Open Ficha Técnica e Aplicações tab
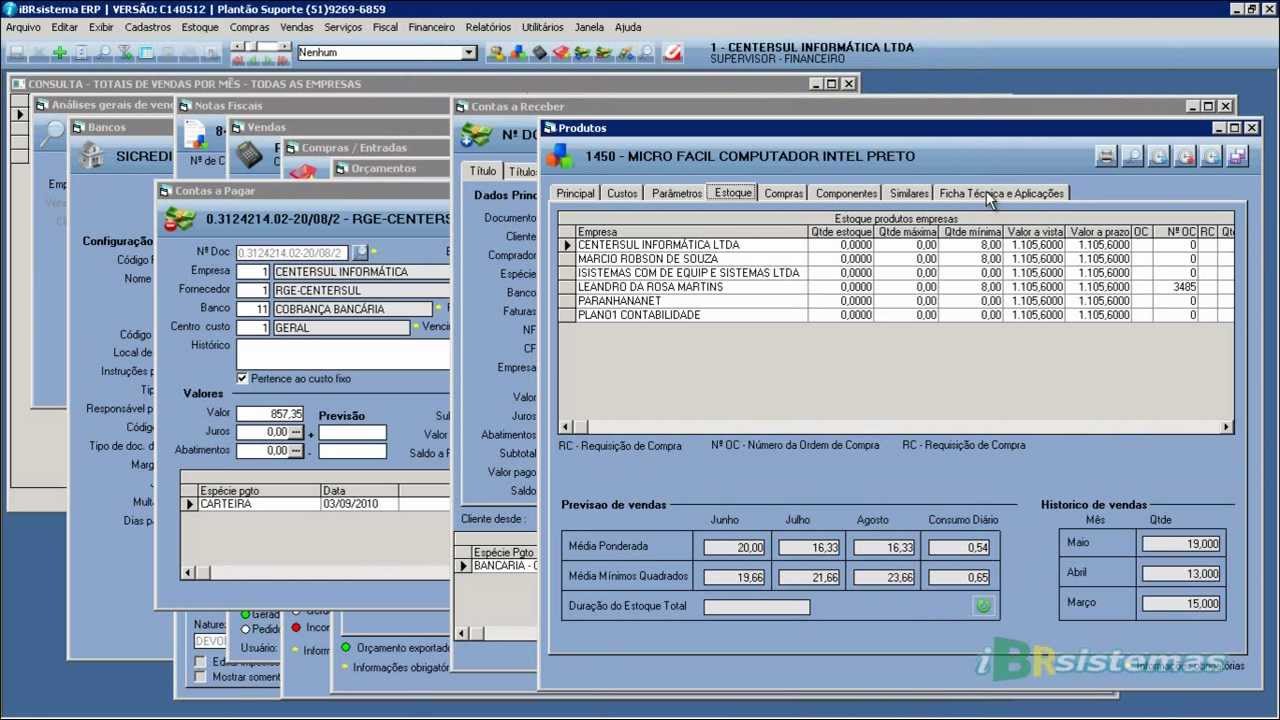 click(x=1002, y=193)
